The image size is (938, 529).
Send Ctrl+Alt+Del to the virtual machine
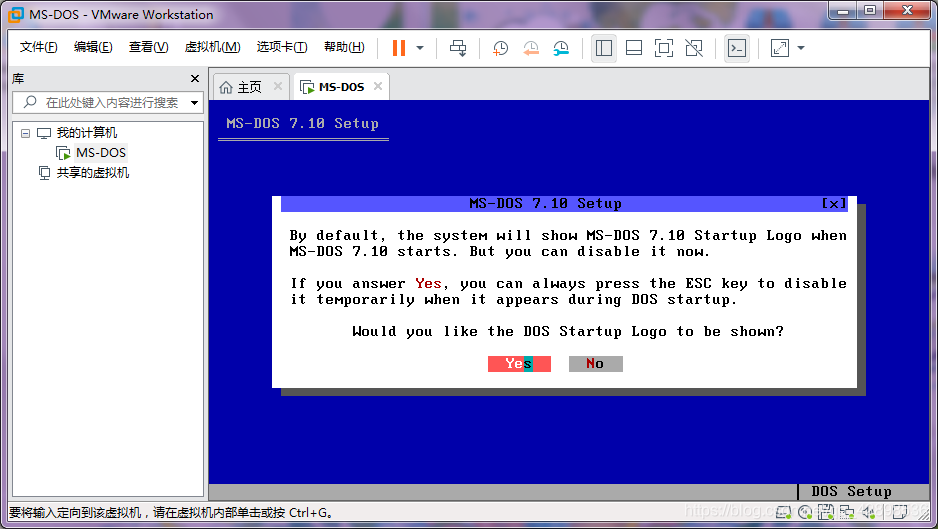point(458,48)
